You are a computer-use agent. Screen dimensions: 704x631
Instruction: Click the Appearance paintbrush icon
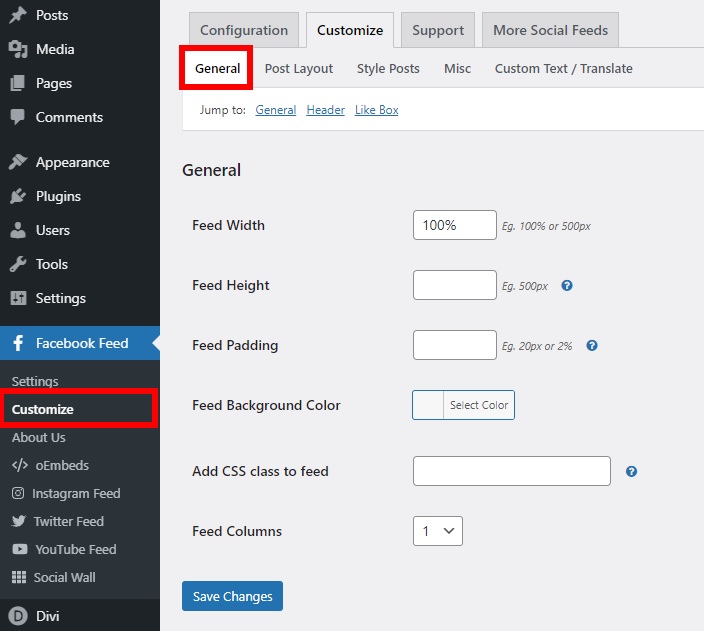tap(18, 162)
